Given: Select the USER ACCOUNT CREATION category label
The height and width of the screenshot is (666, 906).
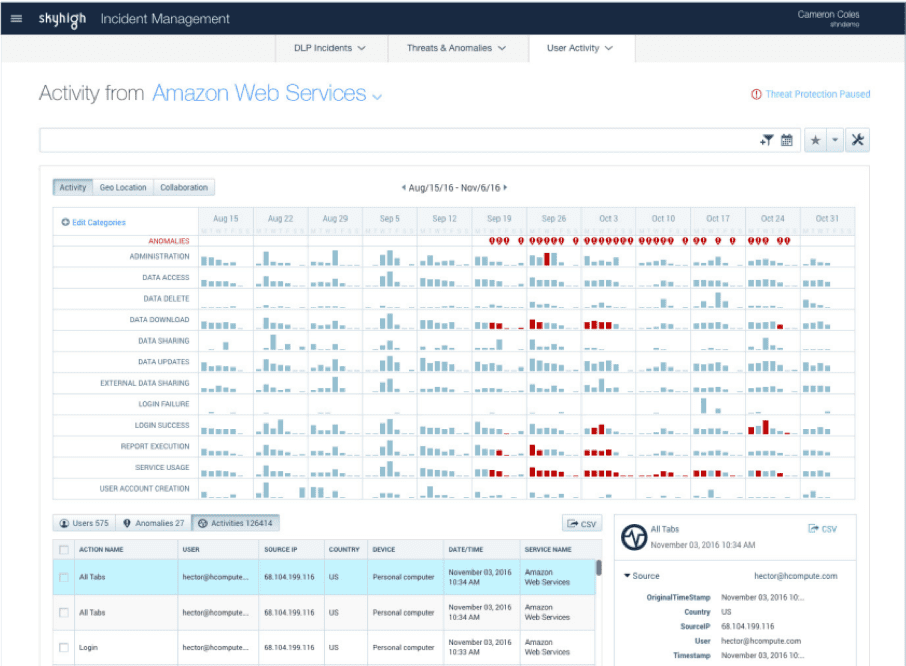Looking at the screenshot, I should tap(144, 489).
